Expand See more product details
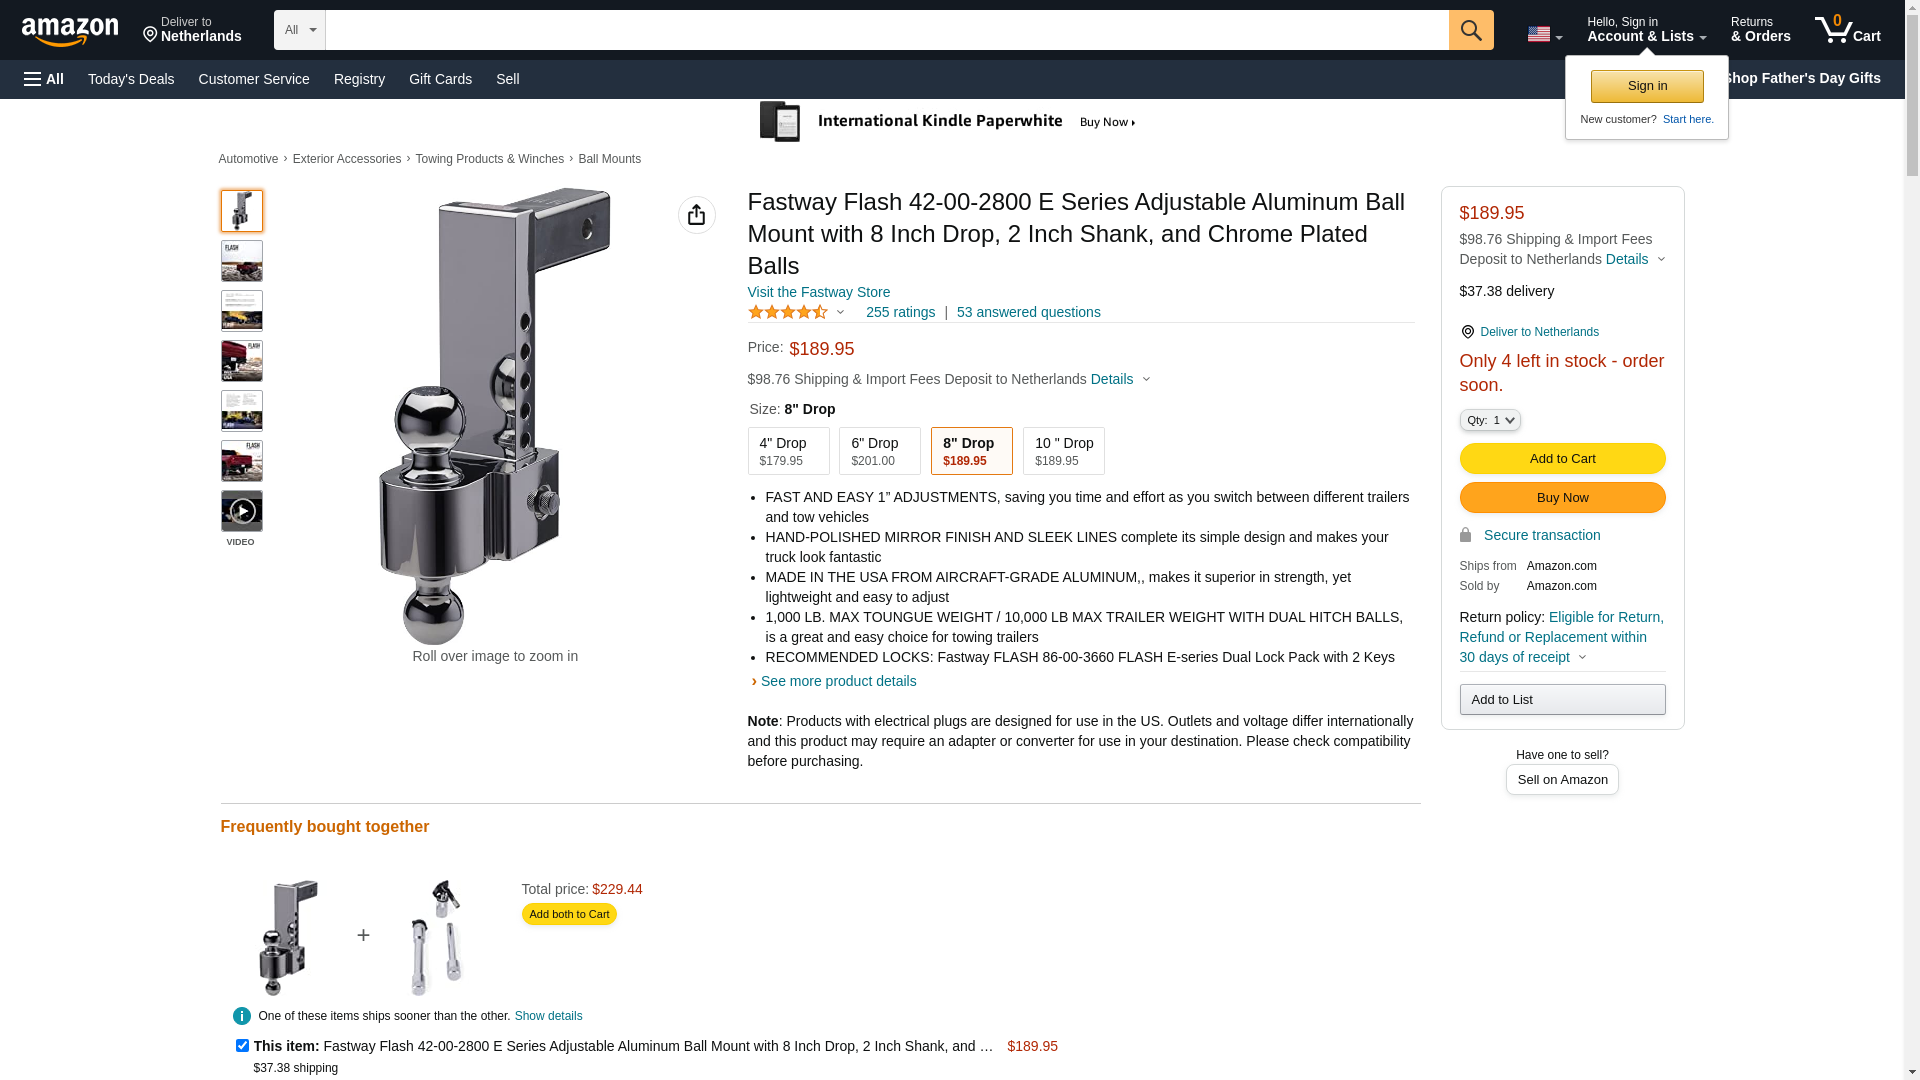1920x1080 pixels. [837, 681]
